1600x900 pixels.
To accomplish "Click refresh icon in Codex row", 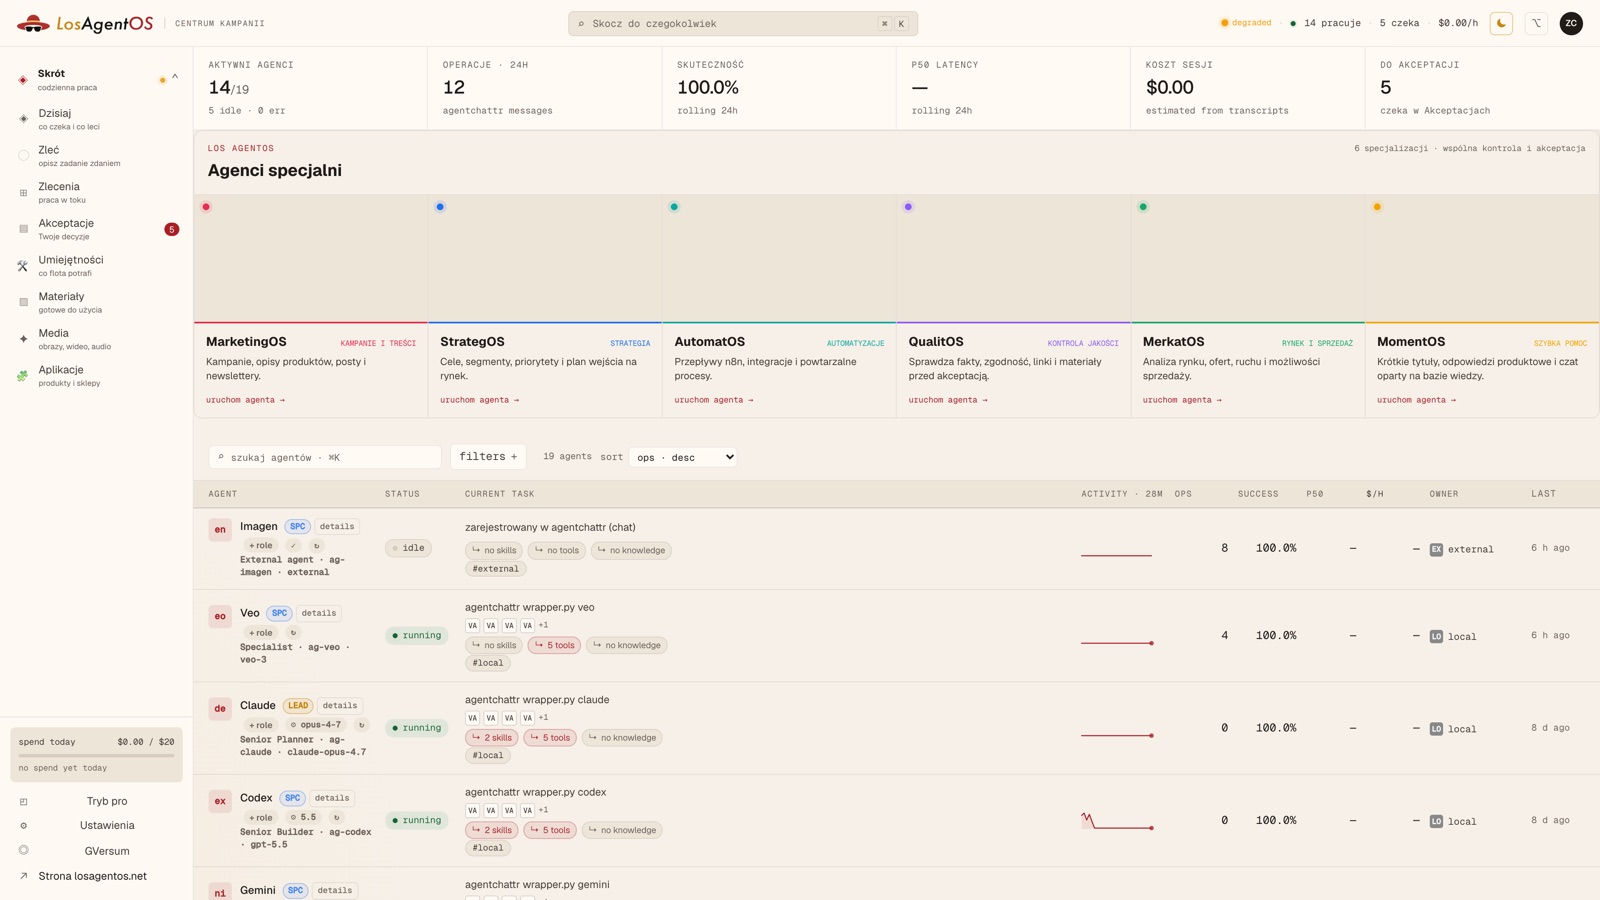I will (336, 818).
